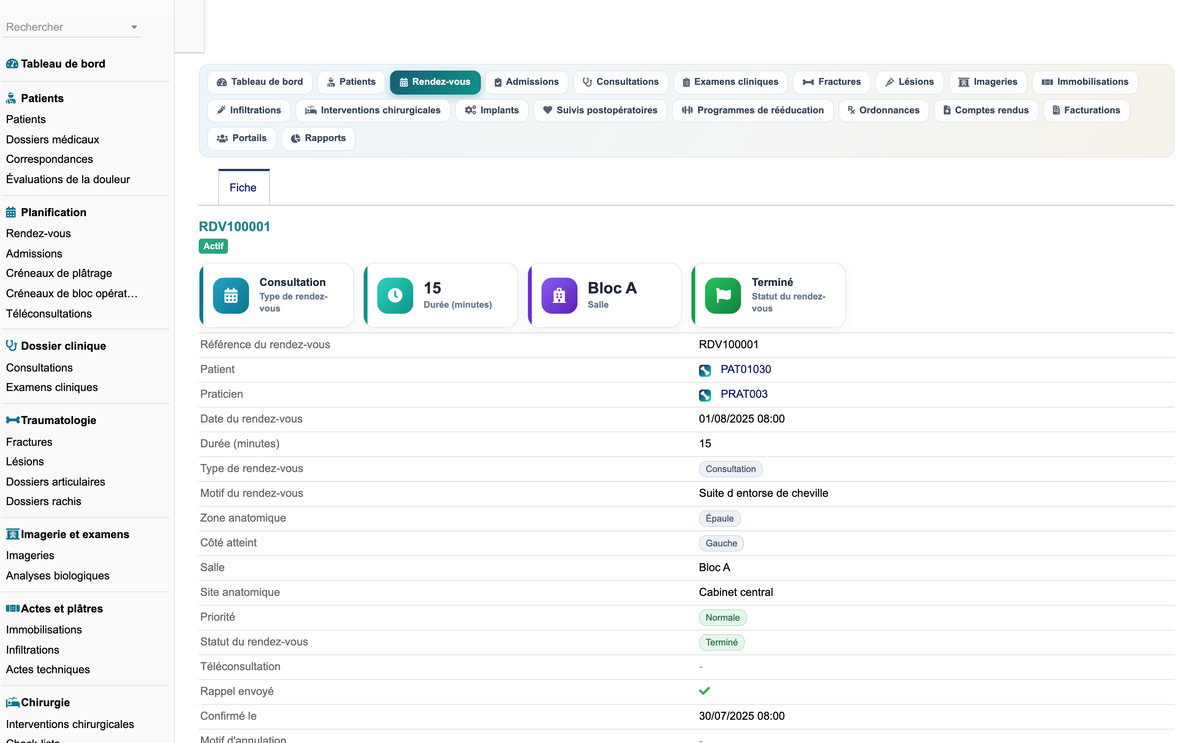Viewport: 1200px width, 743px height.
Task: Click the Chirurgie bed icon in sidebar
Action: point(13,703)
